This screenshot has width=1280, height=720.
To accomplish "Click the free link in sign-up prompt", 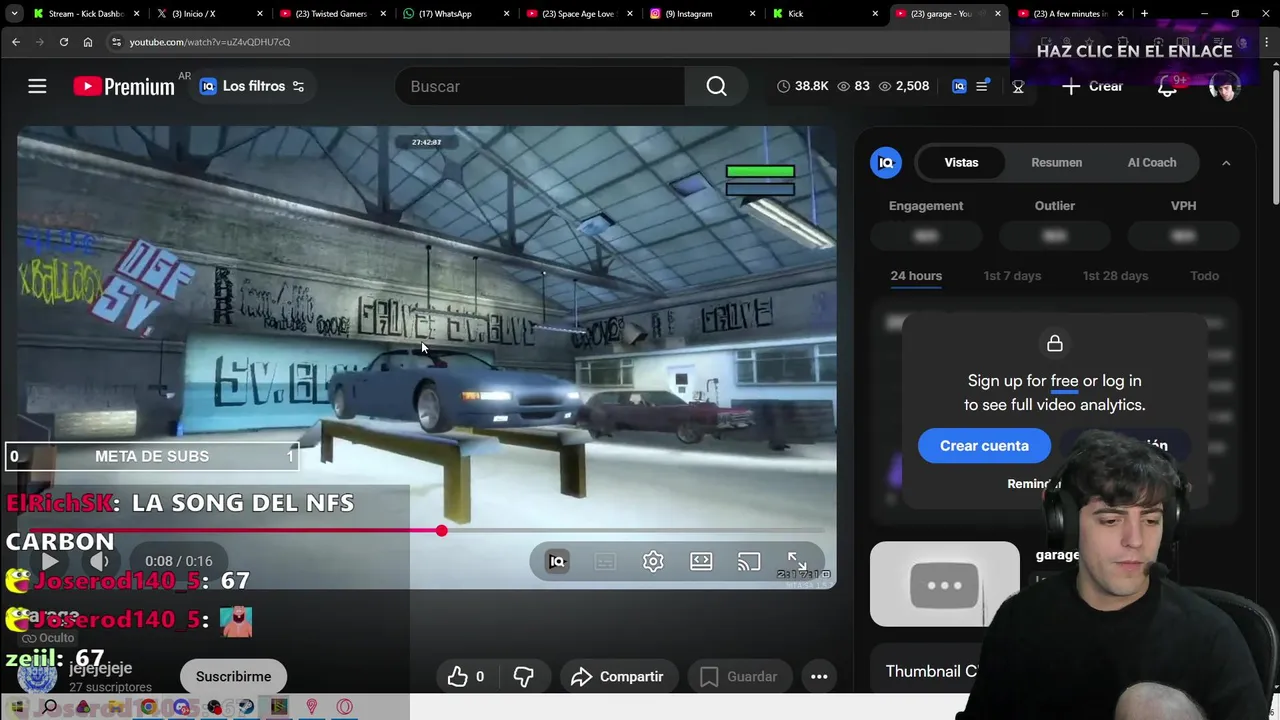I will pos(1064,381).
